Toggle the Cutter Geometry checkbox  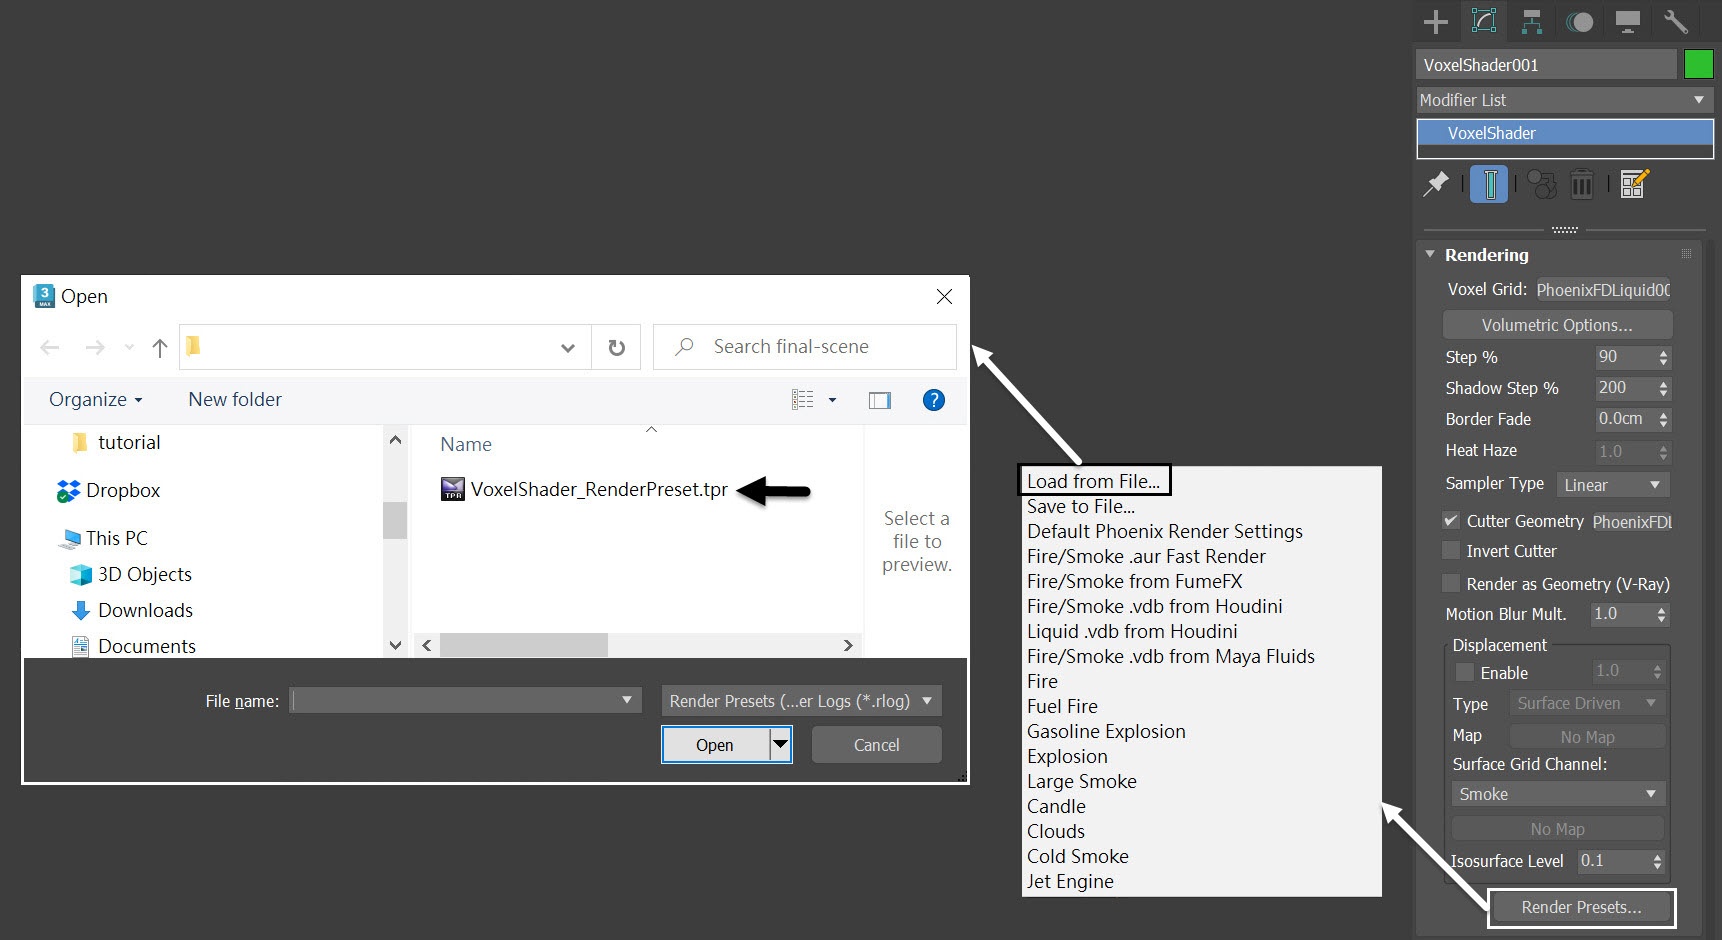(x=1451, y=521)
